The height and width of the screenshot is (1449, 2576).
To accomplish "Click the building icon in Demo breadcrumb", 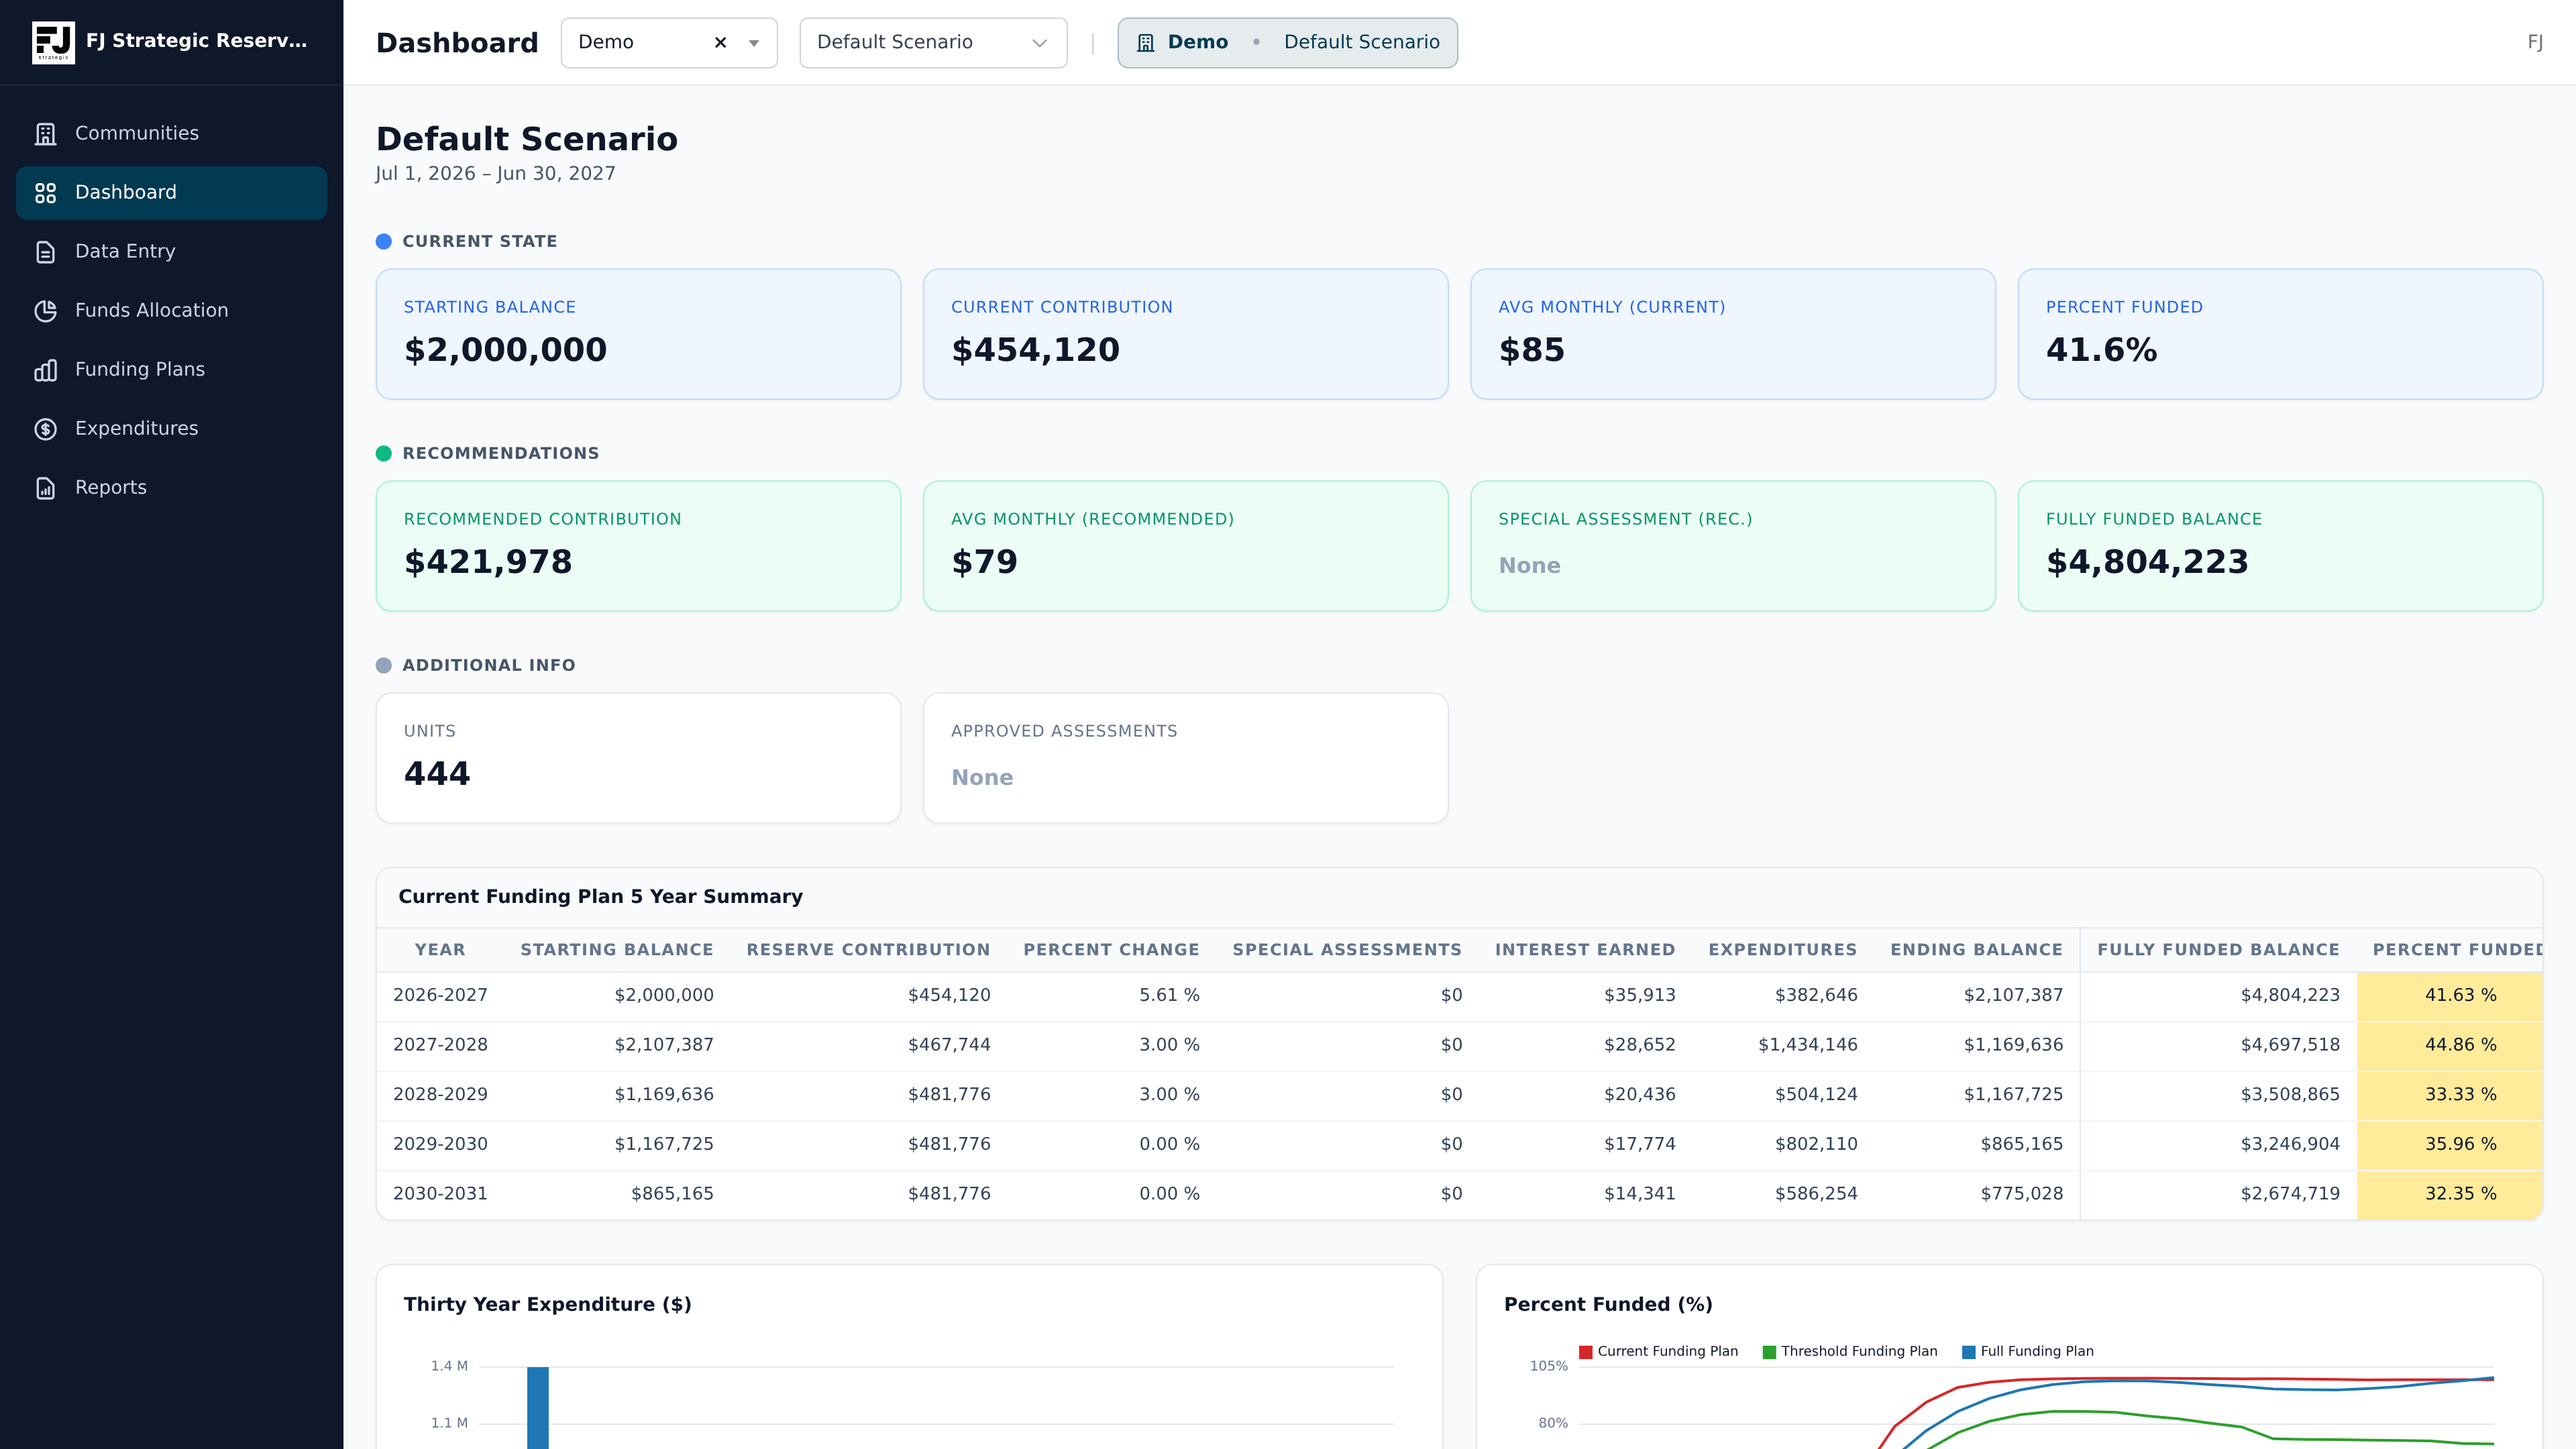I will (x=1146, y=43).
